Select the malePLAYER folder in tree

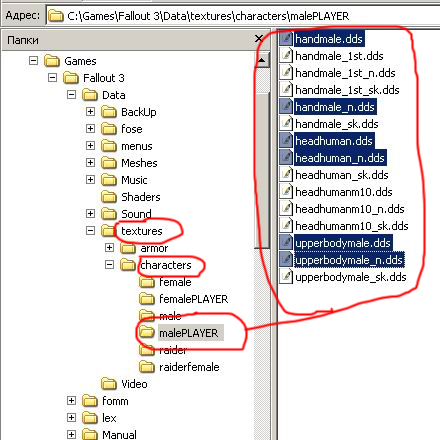point(188,333)
